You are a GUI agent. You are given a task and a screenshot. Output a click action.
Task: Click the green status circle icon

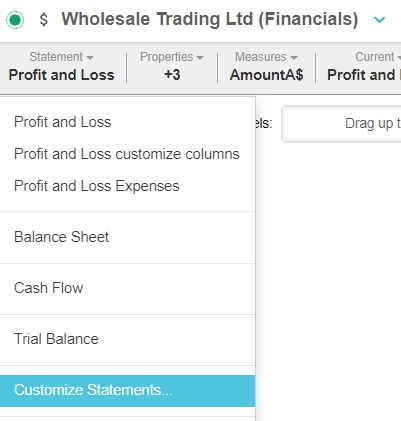(x=15, y=20)
